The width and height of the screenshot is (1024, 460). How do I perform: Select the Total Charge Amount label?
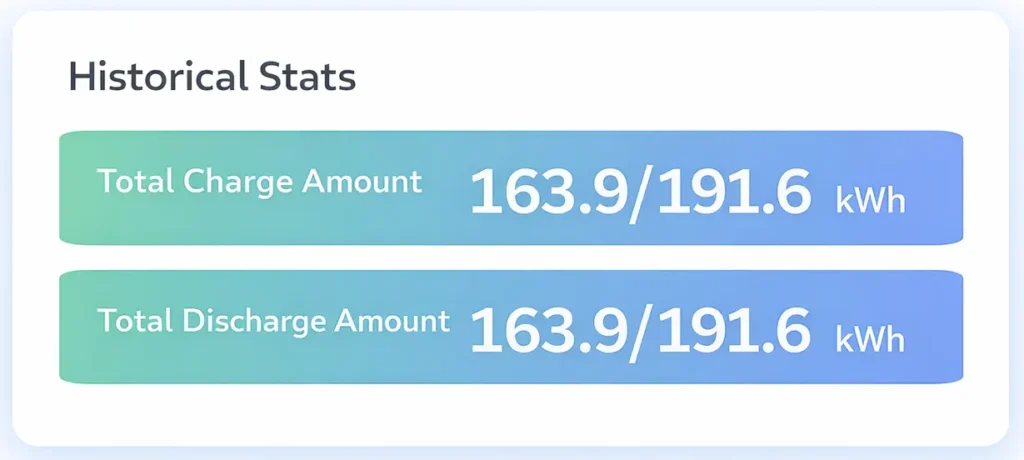259,182
